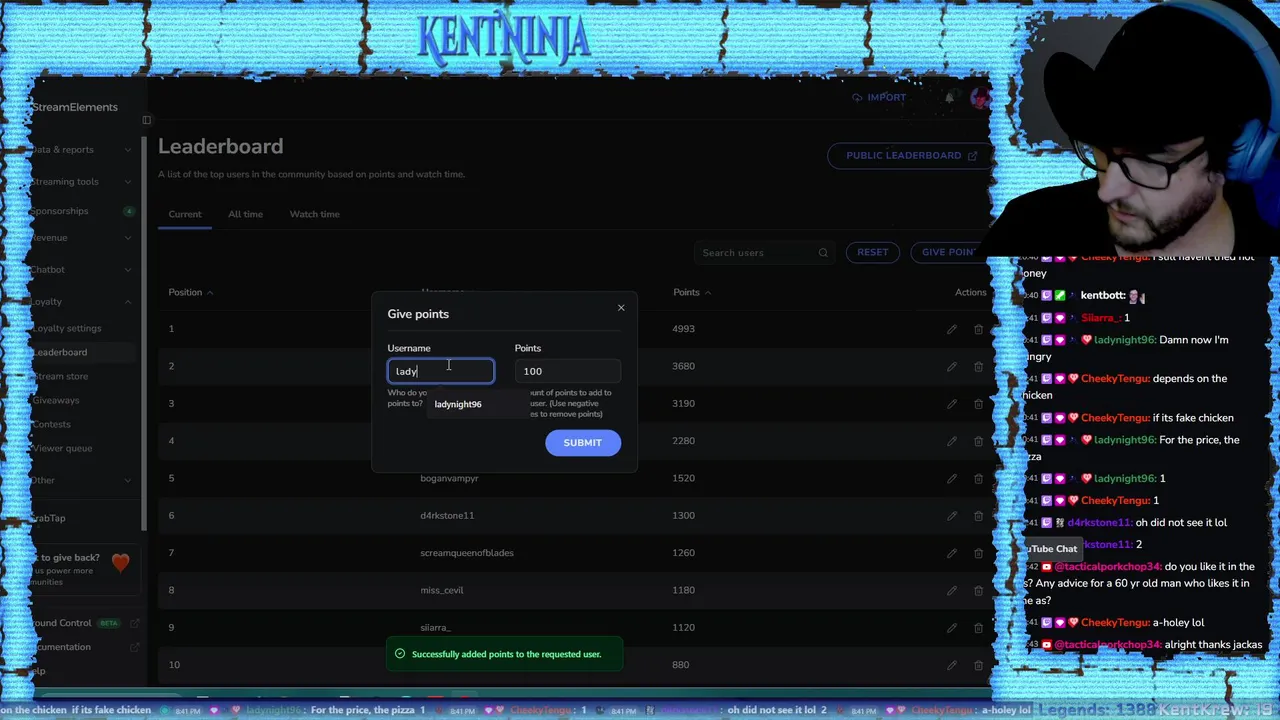Viewport: 1280px width, 720px height.
Task: Click the Import button
Action: pyautogui.click(x=879, y=98)
